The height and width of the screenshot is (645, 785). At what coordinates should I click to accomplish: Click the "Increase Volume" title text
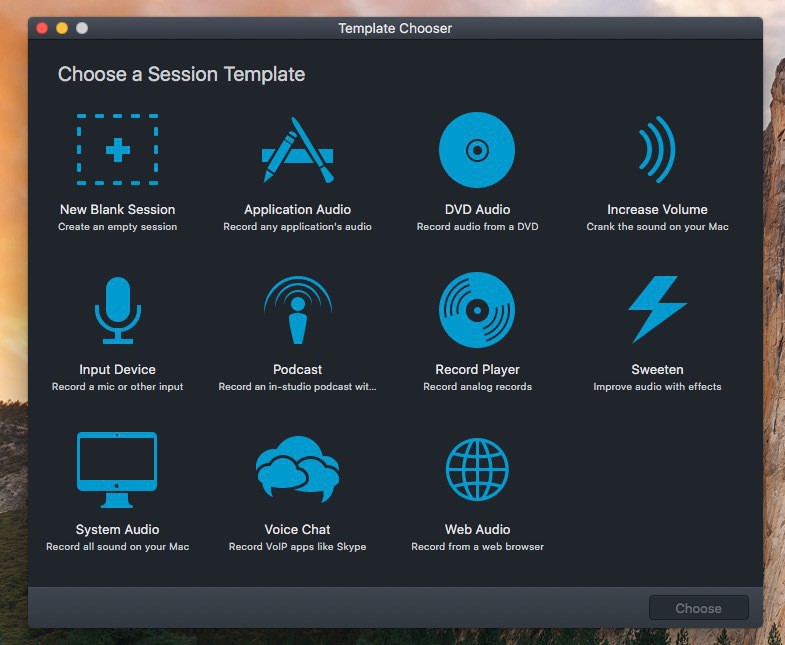pyautogui.click(x=657, y=209)
